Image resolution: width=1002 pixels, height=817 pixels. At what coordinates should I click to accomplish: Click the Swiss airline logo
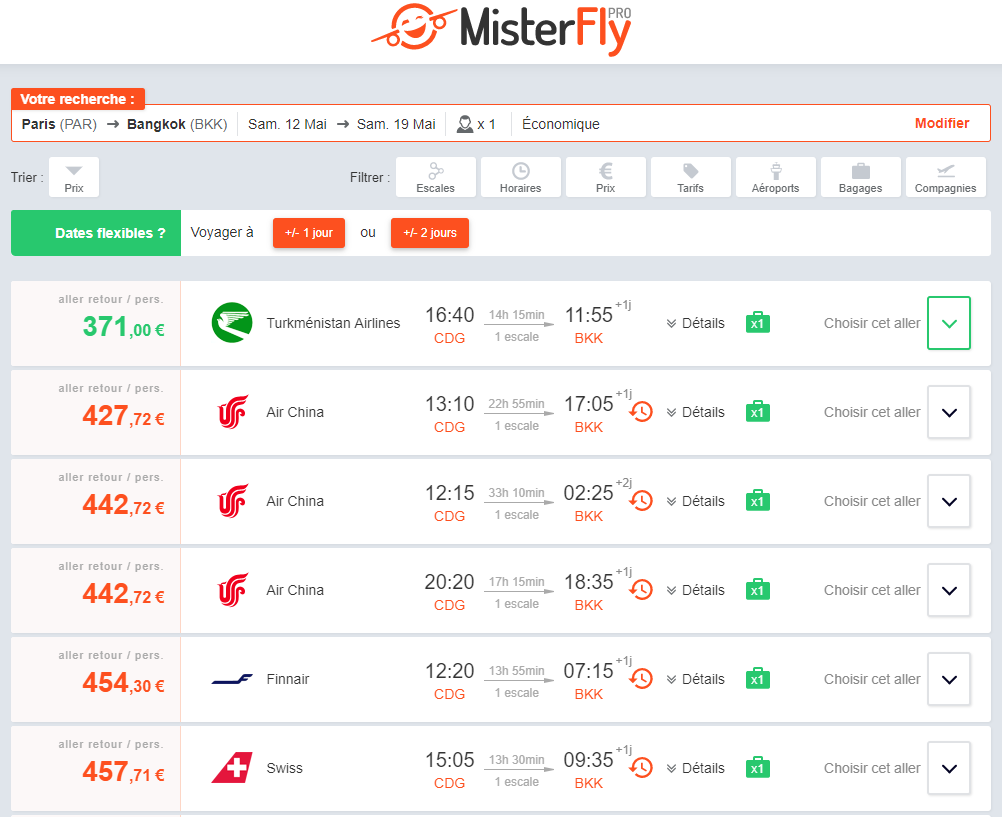[x=232, y=768]
